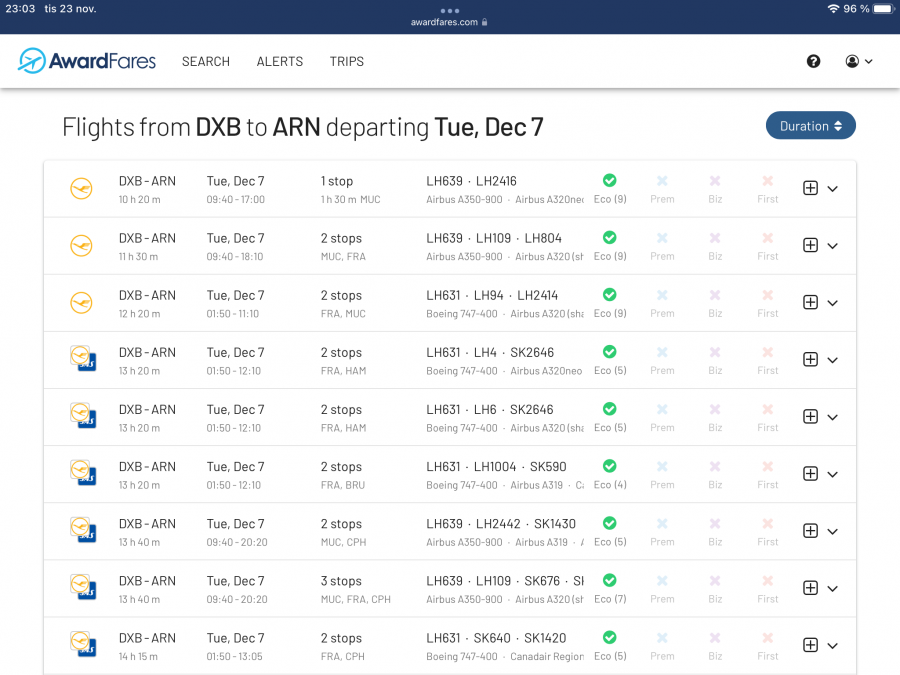
Task: Click the plus icon for LH631 · LH4 · SK2646
Action: (x=810, y=359)
